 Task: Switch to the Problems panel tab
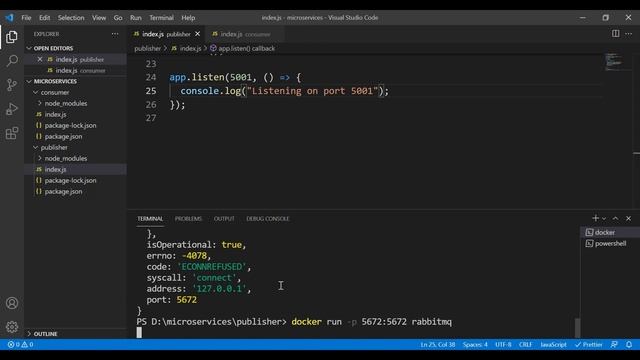[188, 219]
